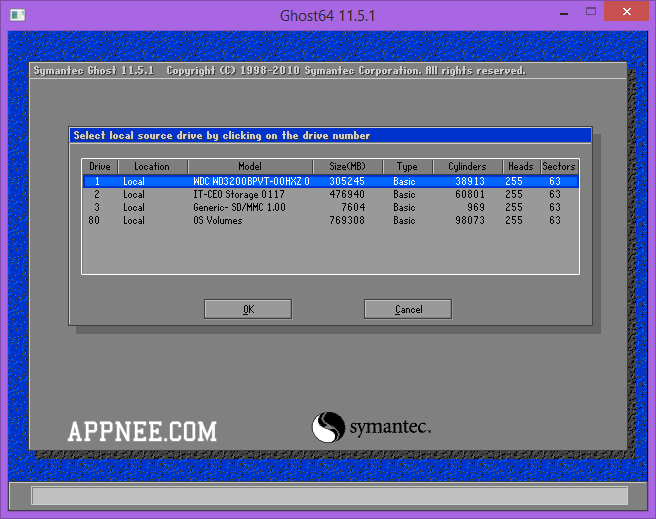The height and width of the screenshot is (519, 656).
Task: Click size value 476940
Action: pyautogui.click(x=347, y=194)
